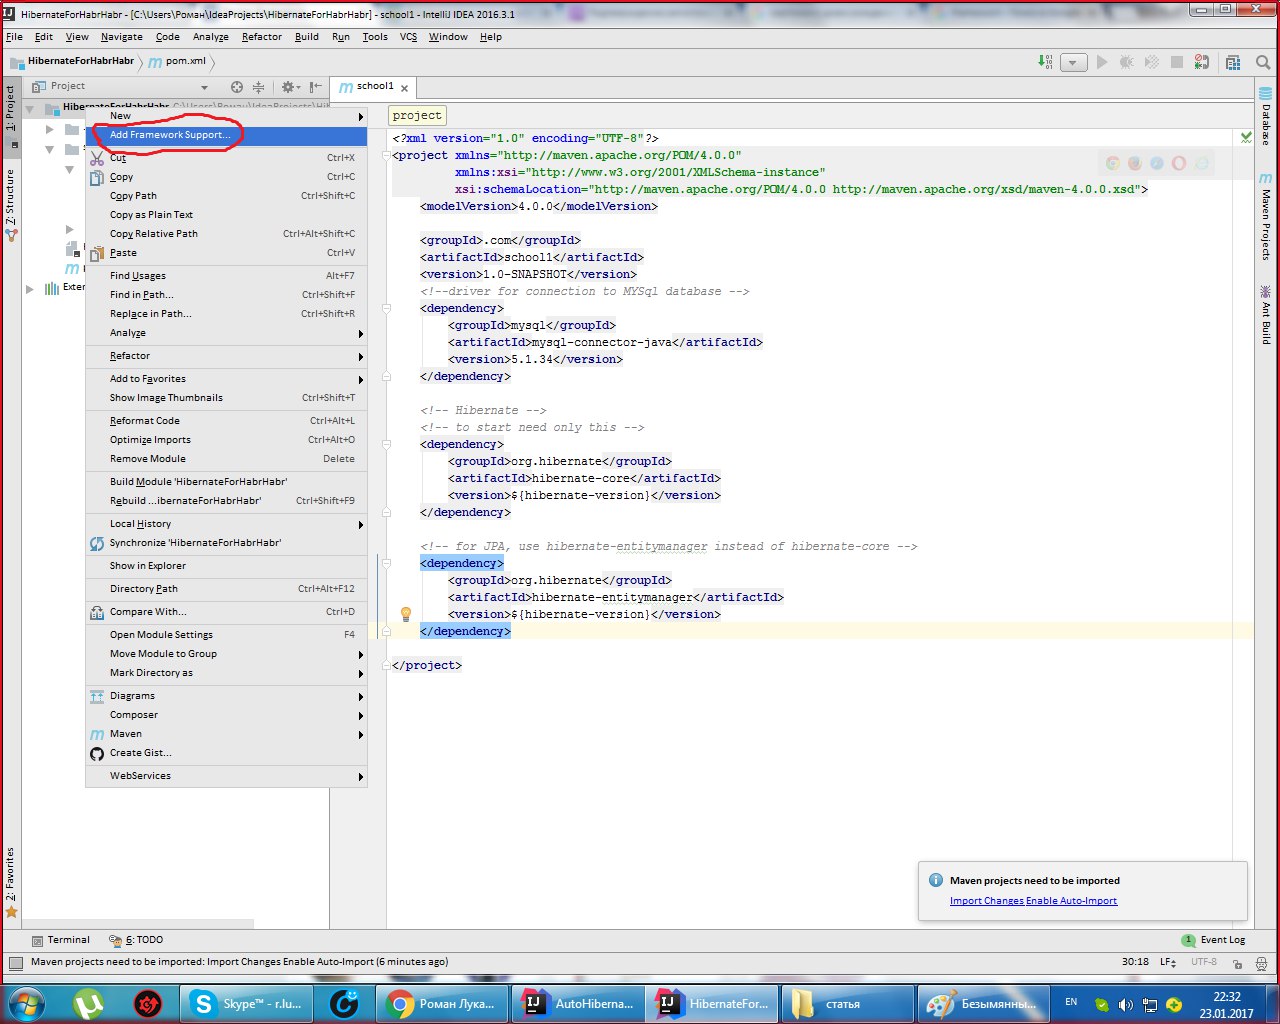This screenshot has width=1280, height=1024.
Task: Choose Find Usages in context menu
Action: pos(226,276)
